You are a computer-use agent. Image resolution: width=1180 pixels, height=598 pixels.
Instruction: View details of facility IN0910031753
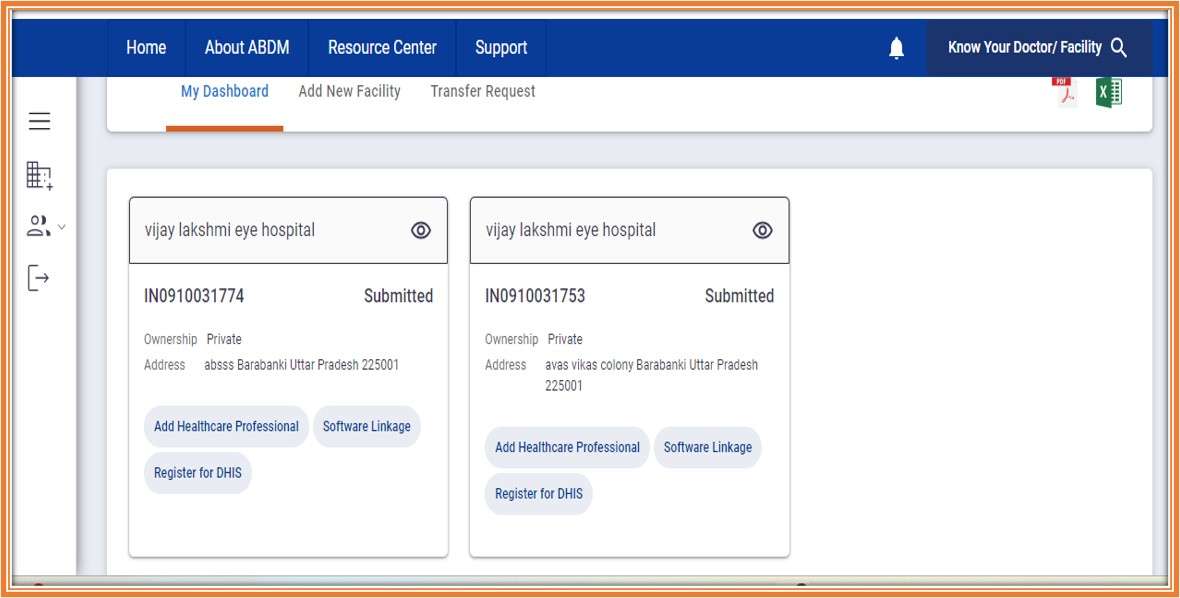(x=763, y=230)
